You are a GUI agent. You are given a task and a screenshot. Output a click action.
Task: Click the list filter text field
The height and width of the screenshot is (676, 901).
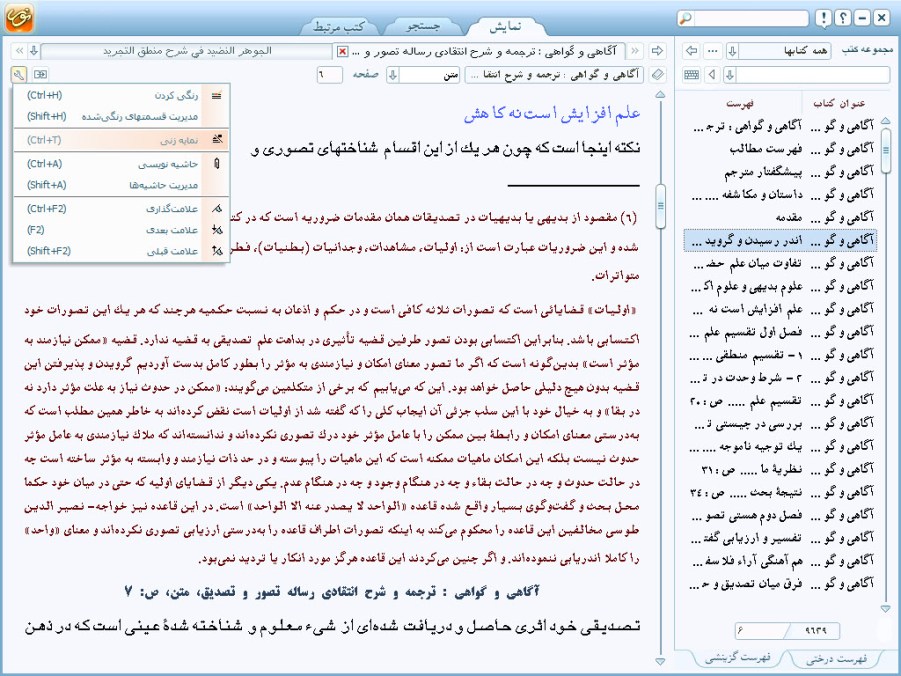point(813,75)
